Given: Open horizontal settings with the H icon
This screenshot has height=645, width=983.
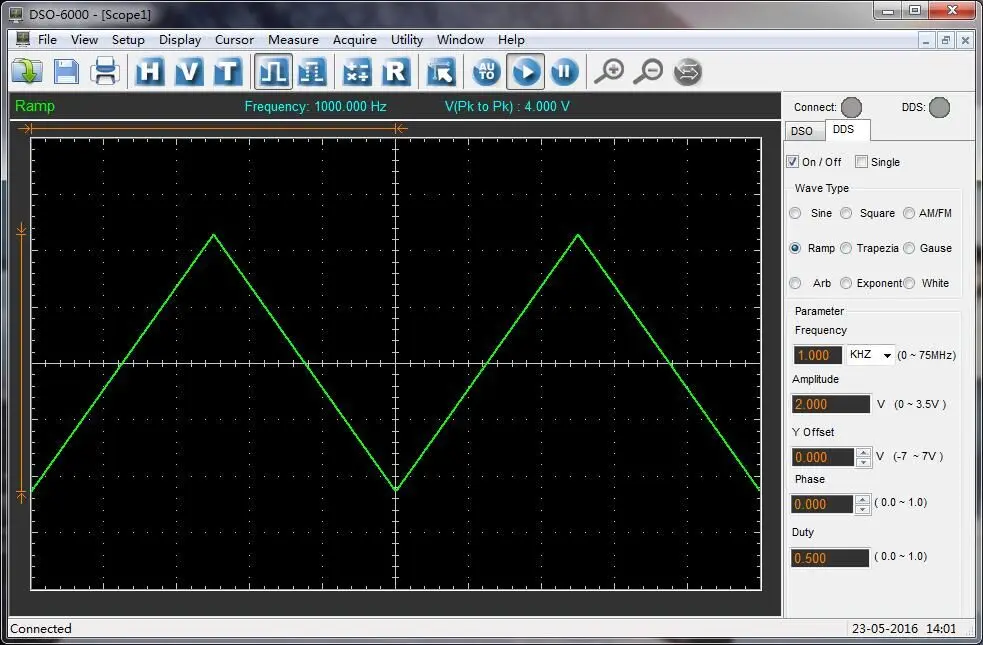Looking at the screenshot, I should pos(150,71).
